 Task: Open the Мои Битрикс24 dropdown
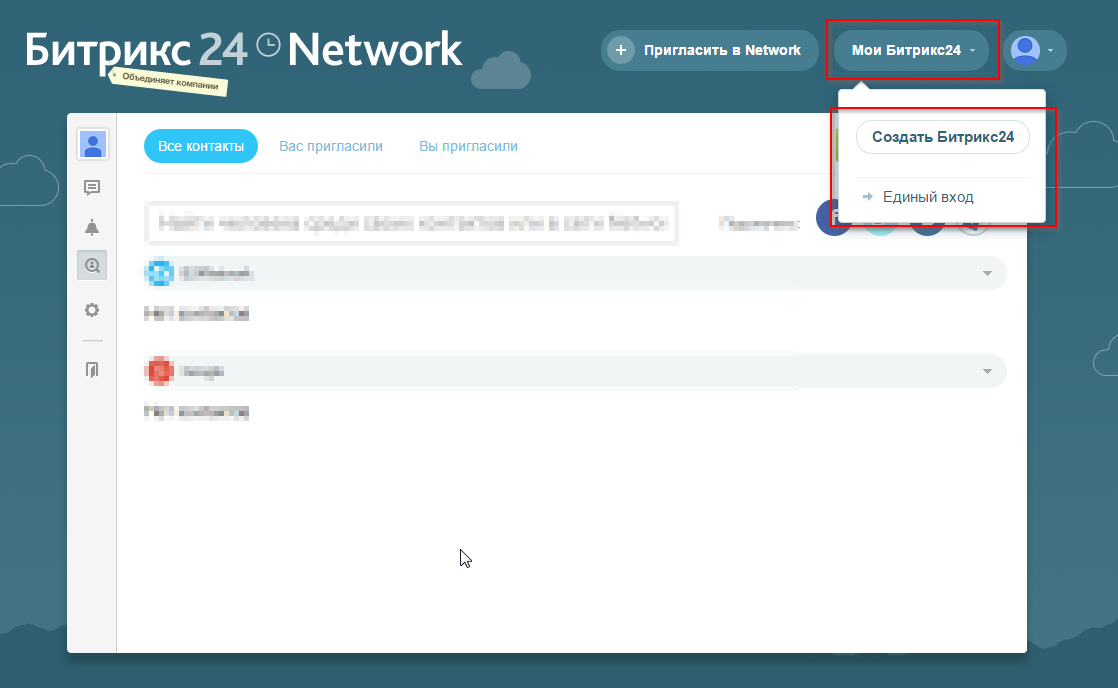pos(912,51)
